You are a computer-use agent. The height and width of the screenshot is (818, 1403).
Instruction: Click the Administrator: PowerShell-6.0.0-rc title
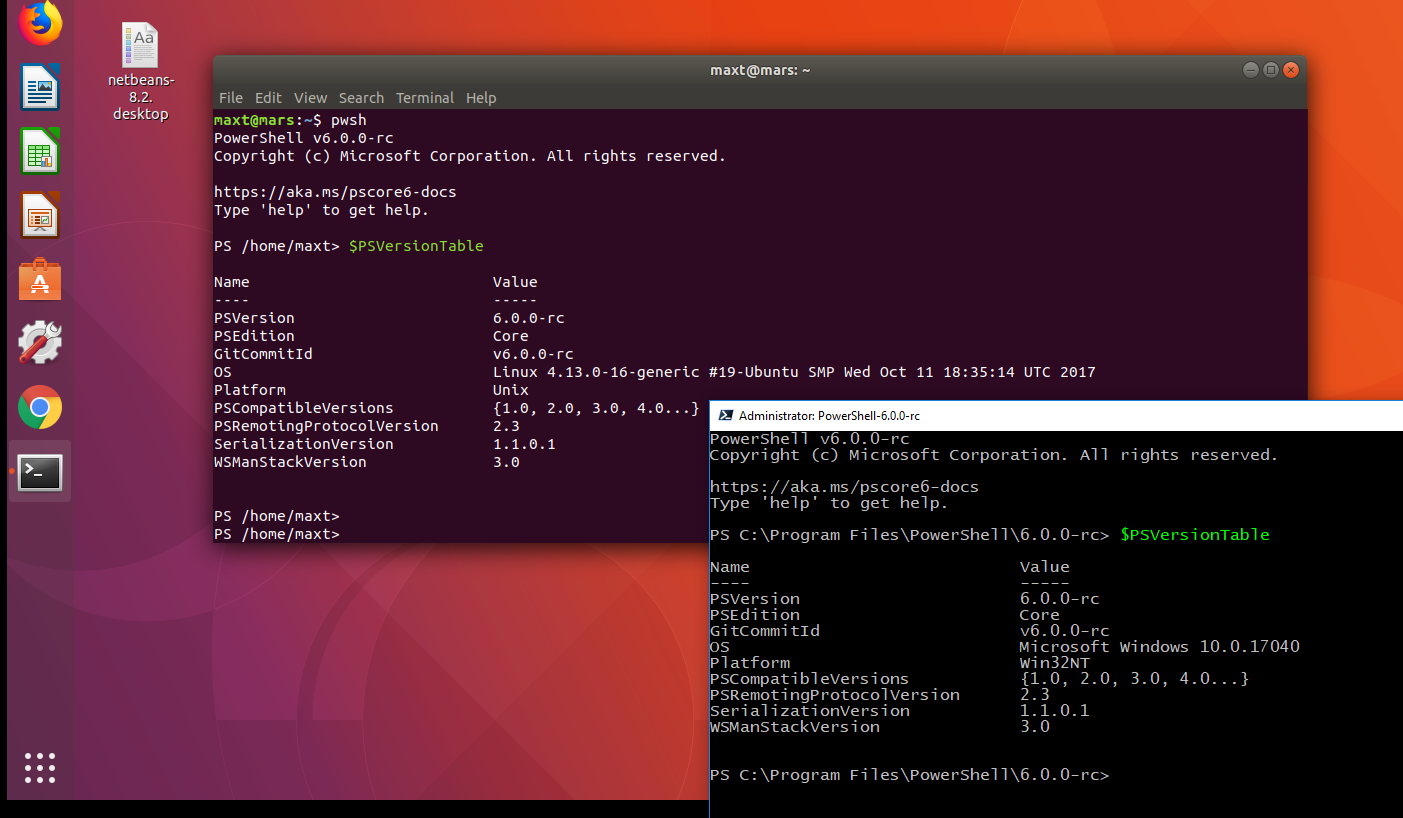829,415
